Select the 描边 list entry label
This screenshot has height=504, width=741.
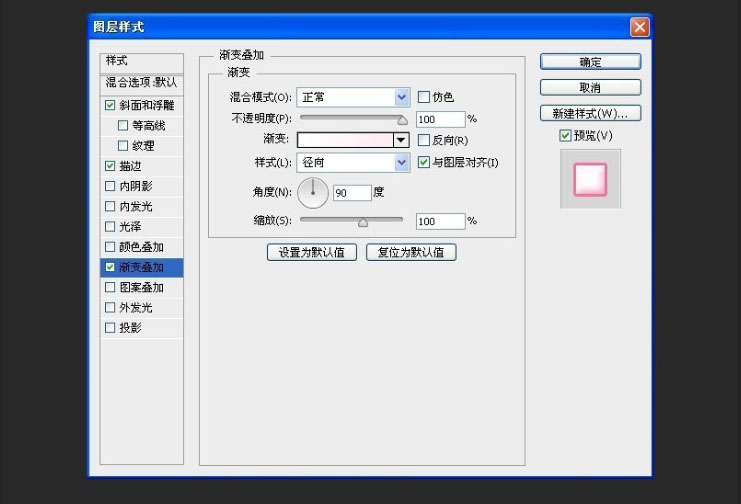[130, 166]
